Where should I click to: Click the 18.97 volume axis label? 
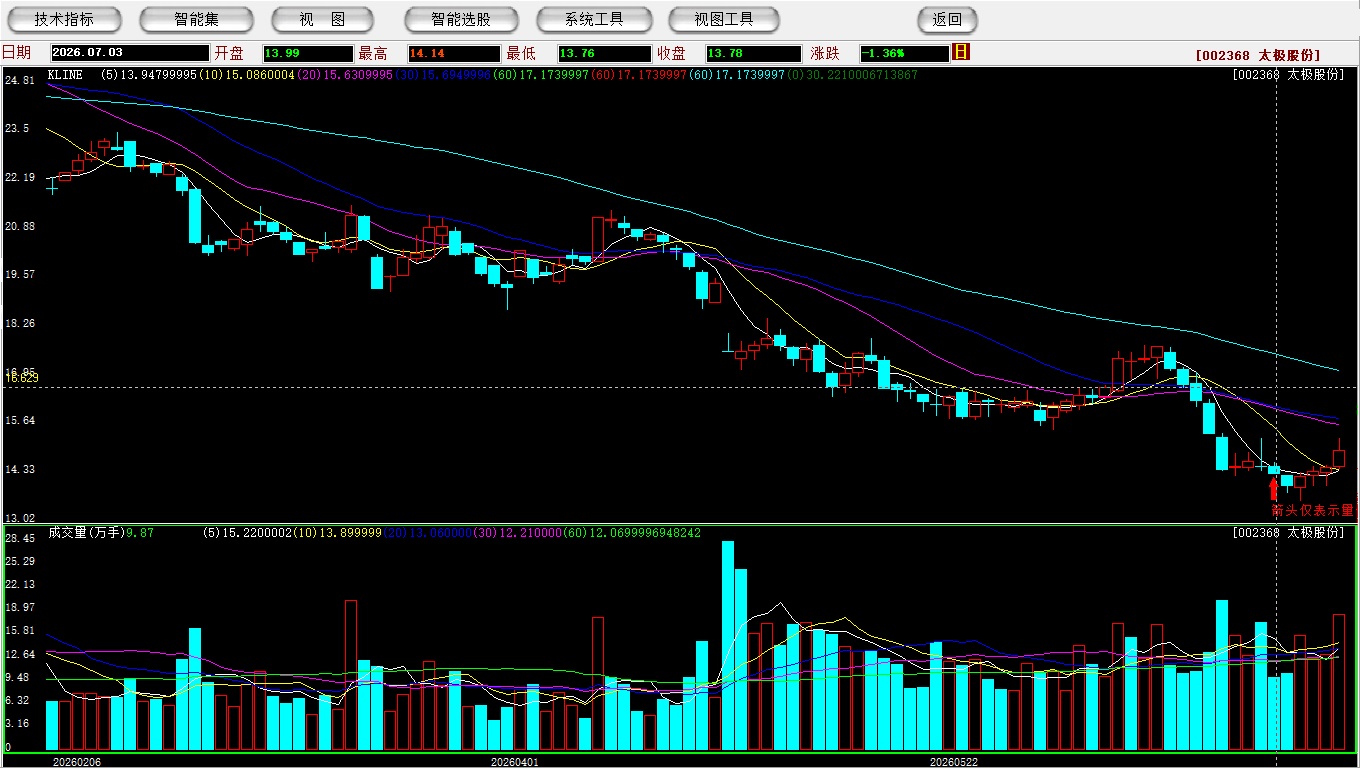pyautogui.click(x=19, y=607)
